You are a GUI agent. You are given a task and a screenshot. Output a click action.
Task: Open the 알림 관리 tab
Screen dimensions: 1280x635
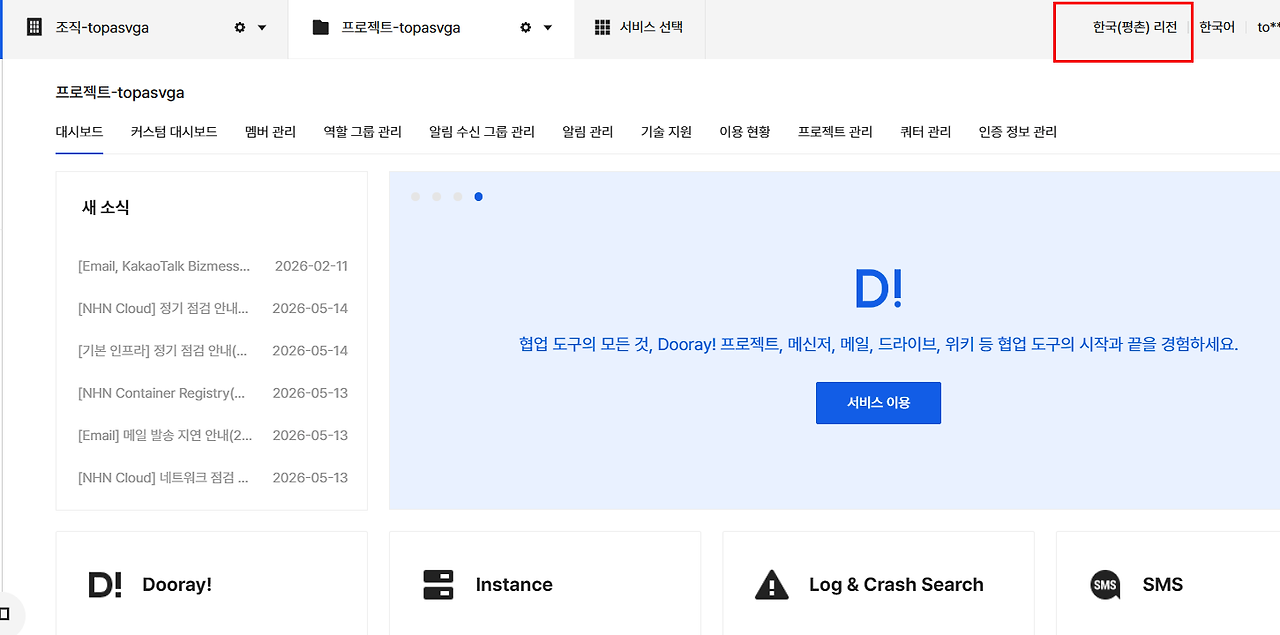coord(588,132)
